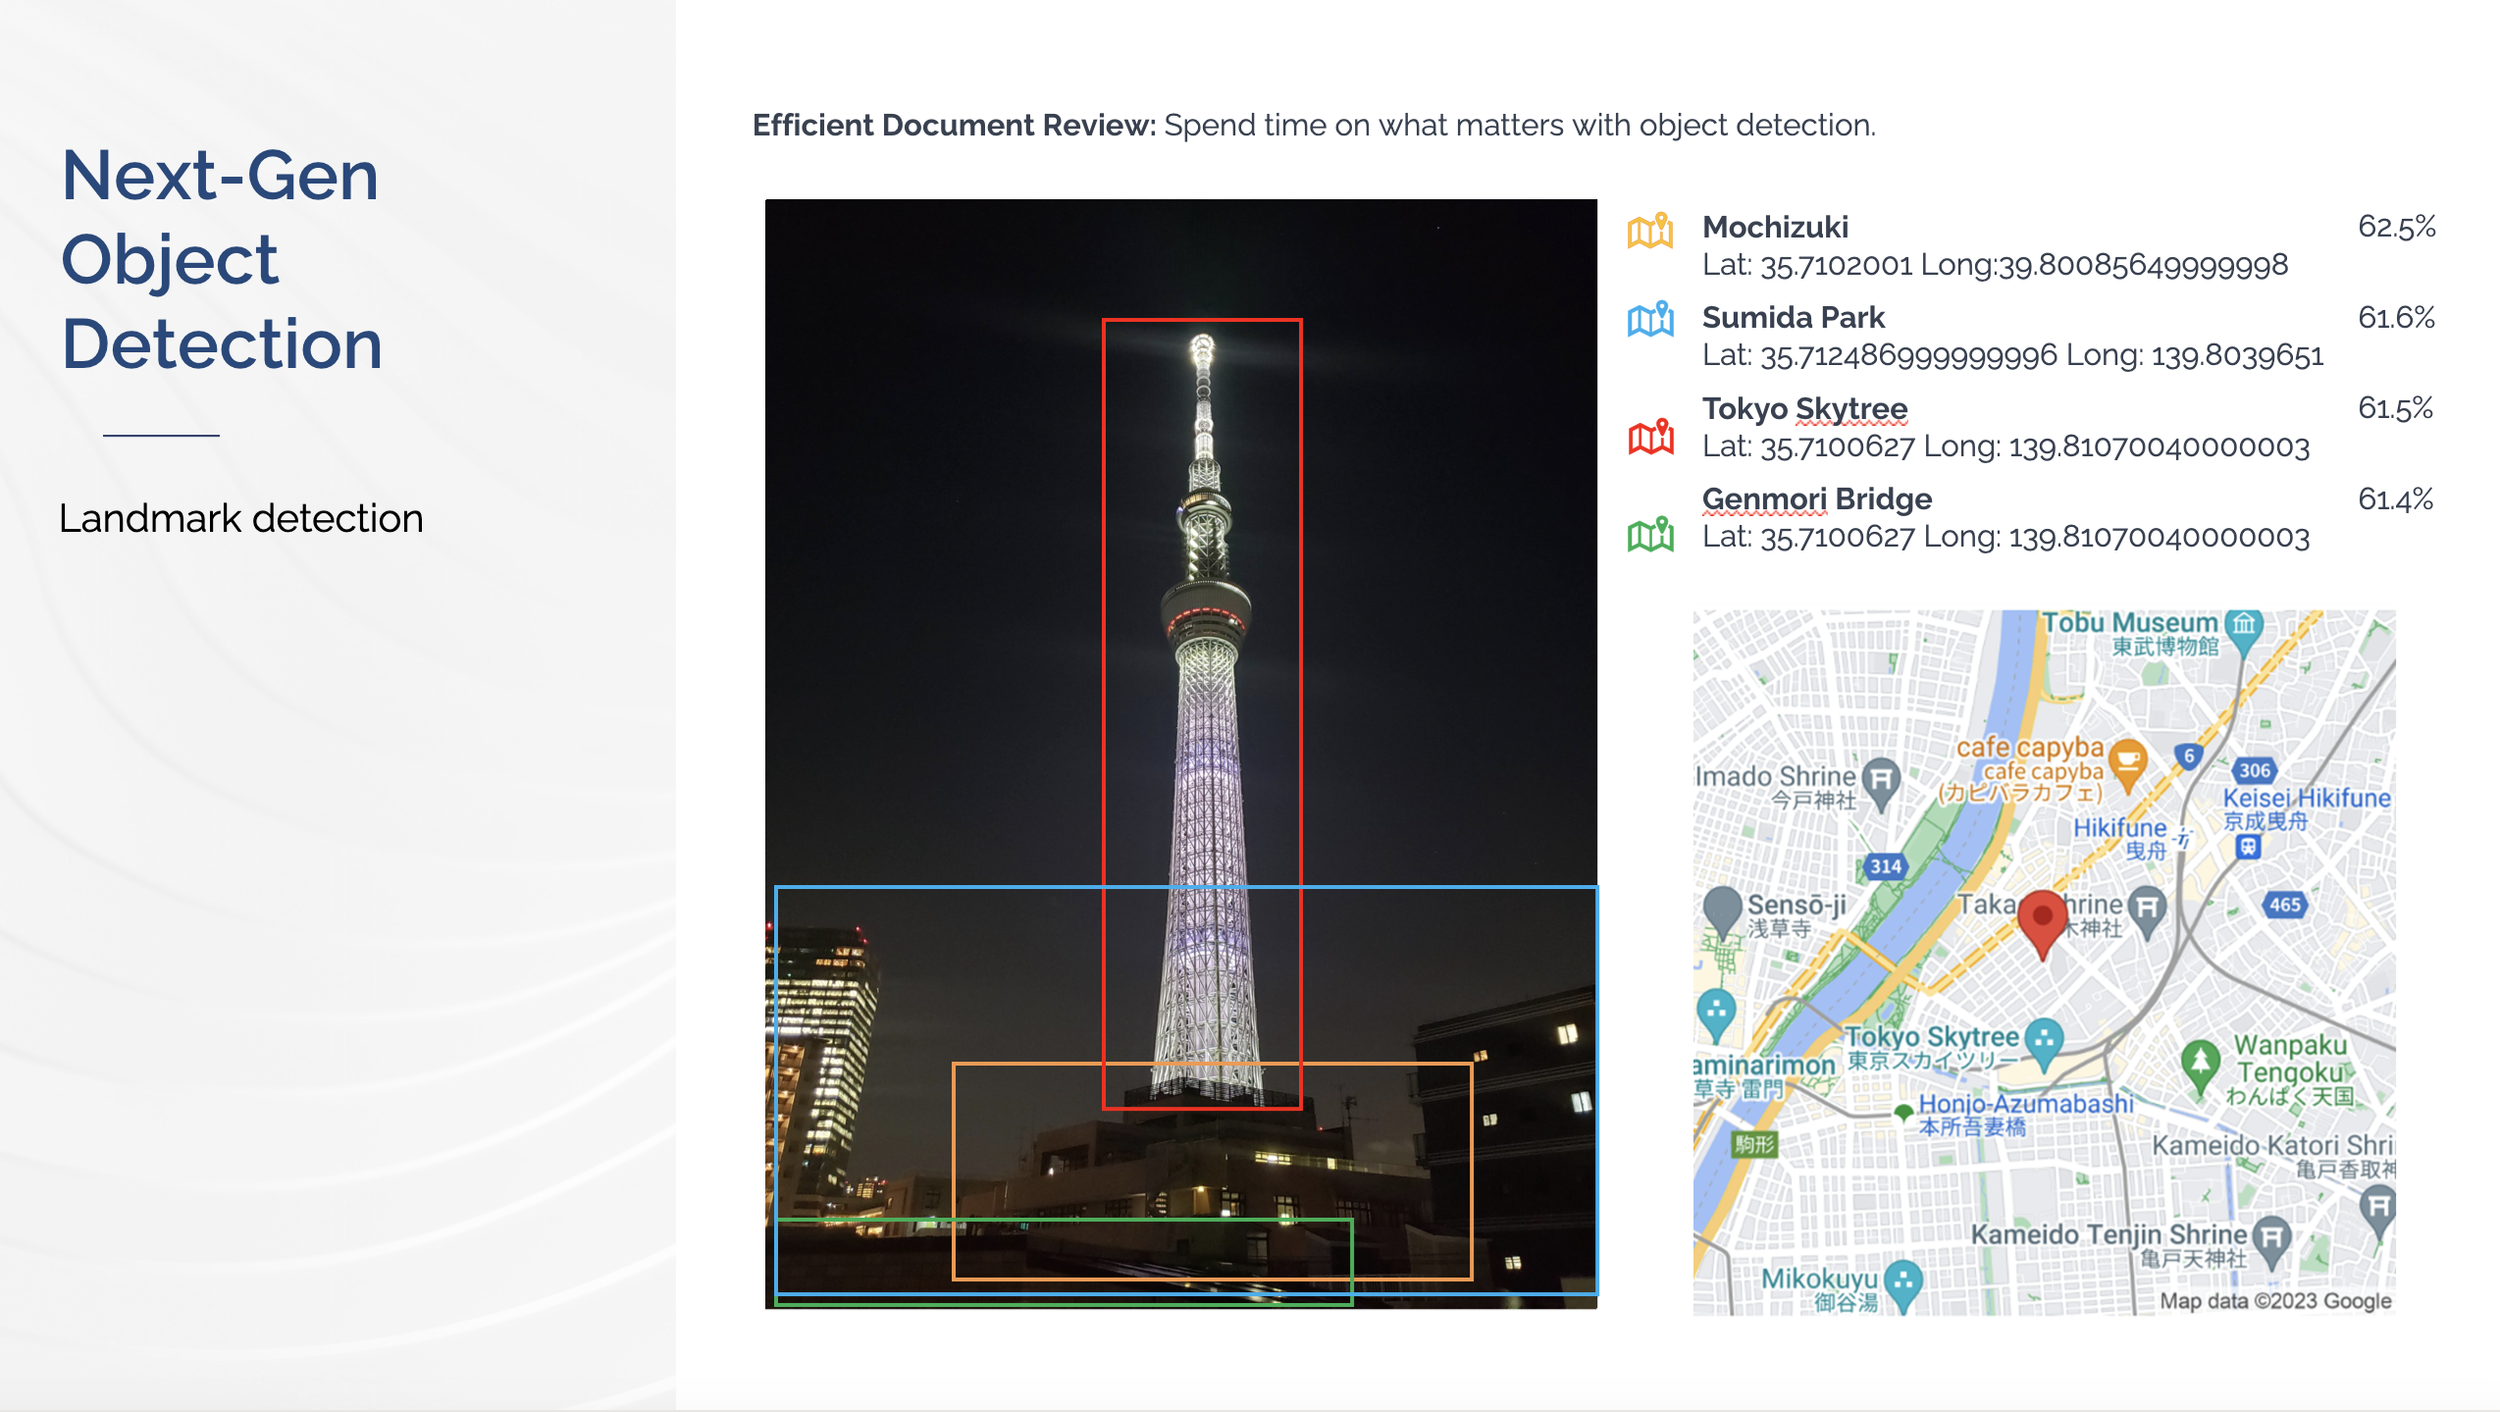Select the Mochizuki landmark name
The width and height of the screenshot is (2500, 1412).
click(x=1775, y=228)
